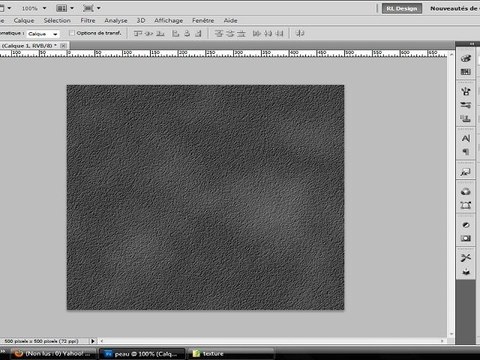This screenshot has height=360, width=480.
Task: Distribute left edges of layers
Action: [256, 33]
